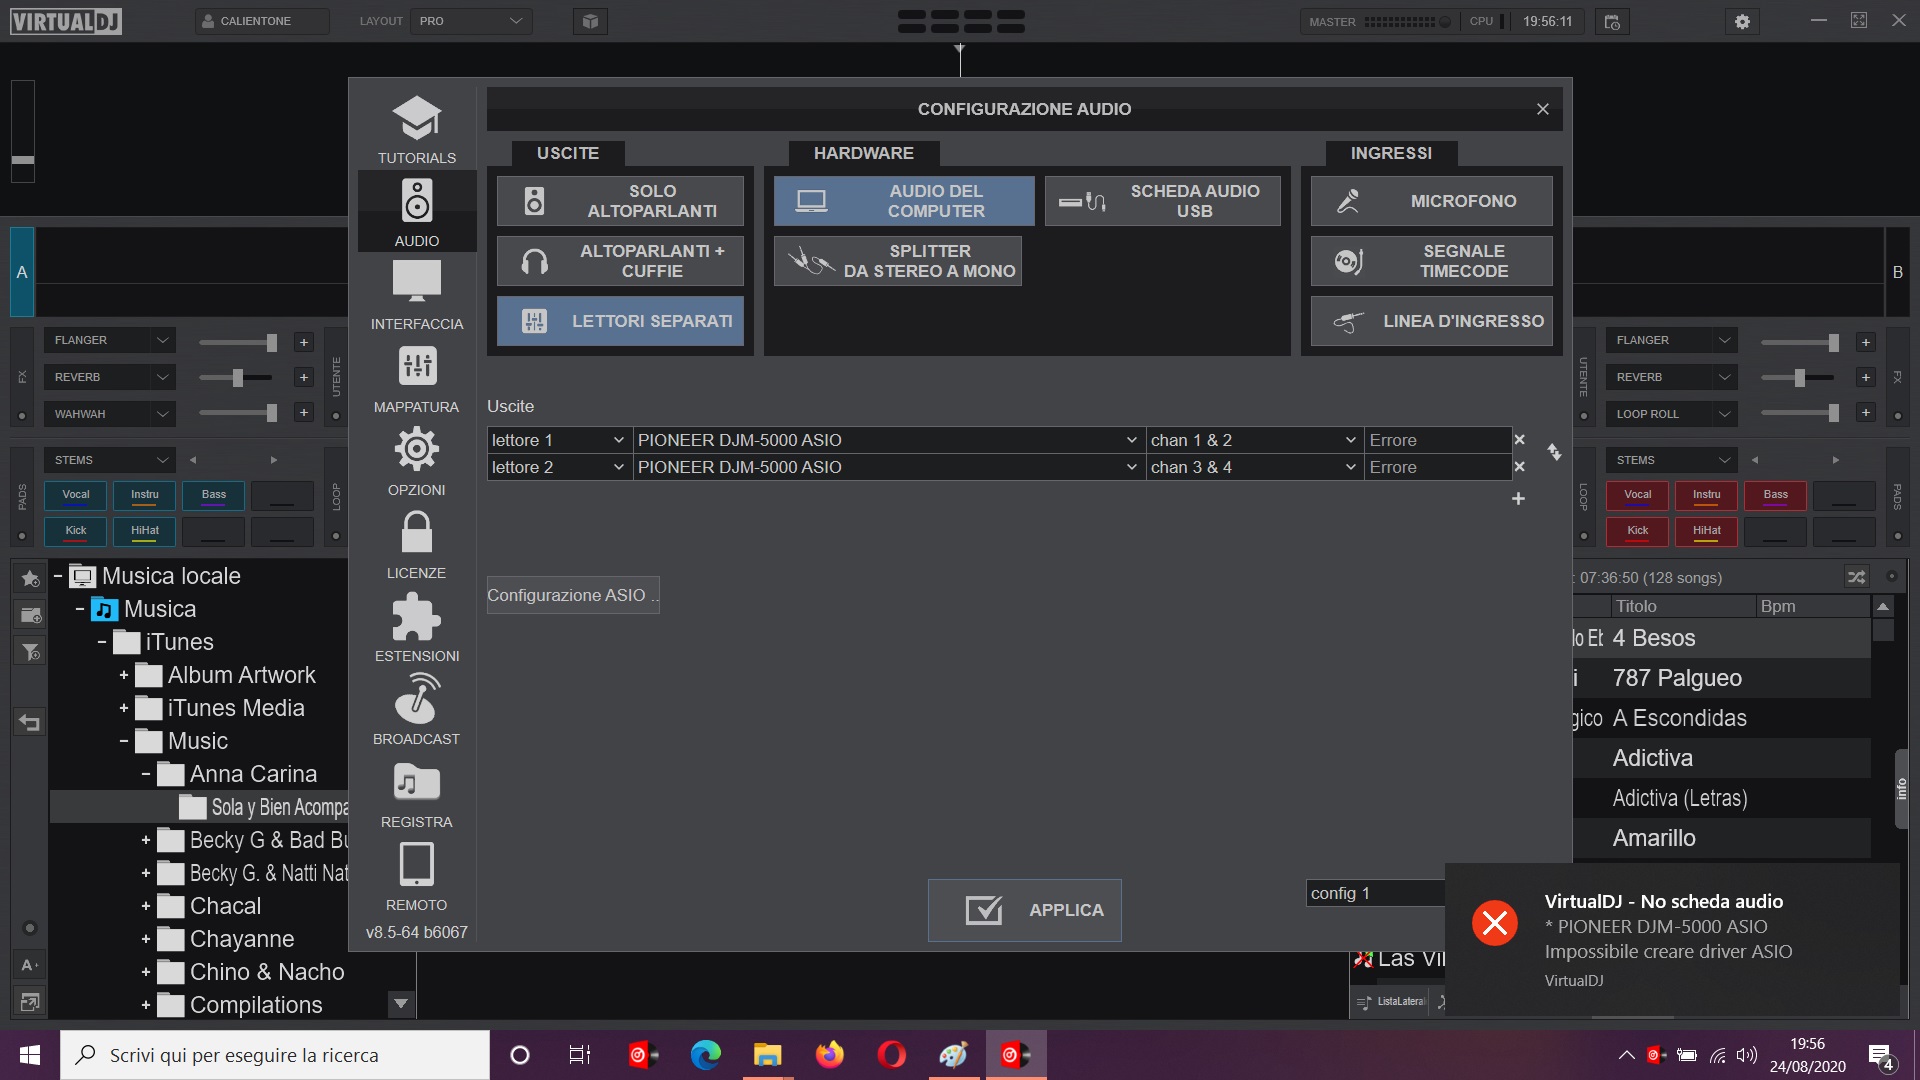Viewport: 1920px width, 1080px height.
Task: Open the chan 1 & 2 channel dropdown
Action: (x=1253, y=440)
